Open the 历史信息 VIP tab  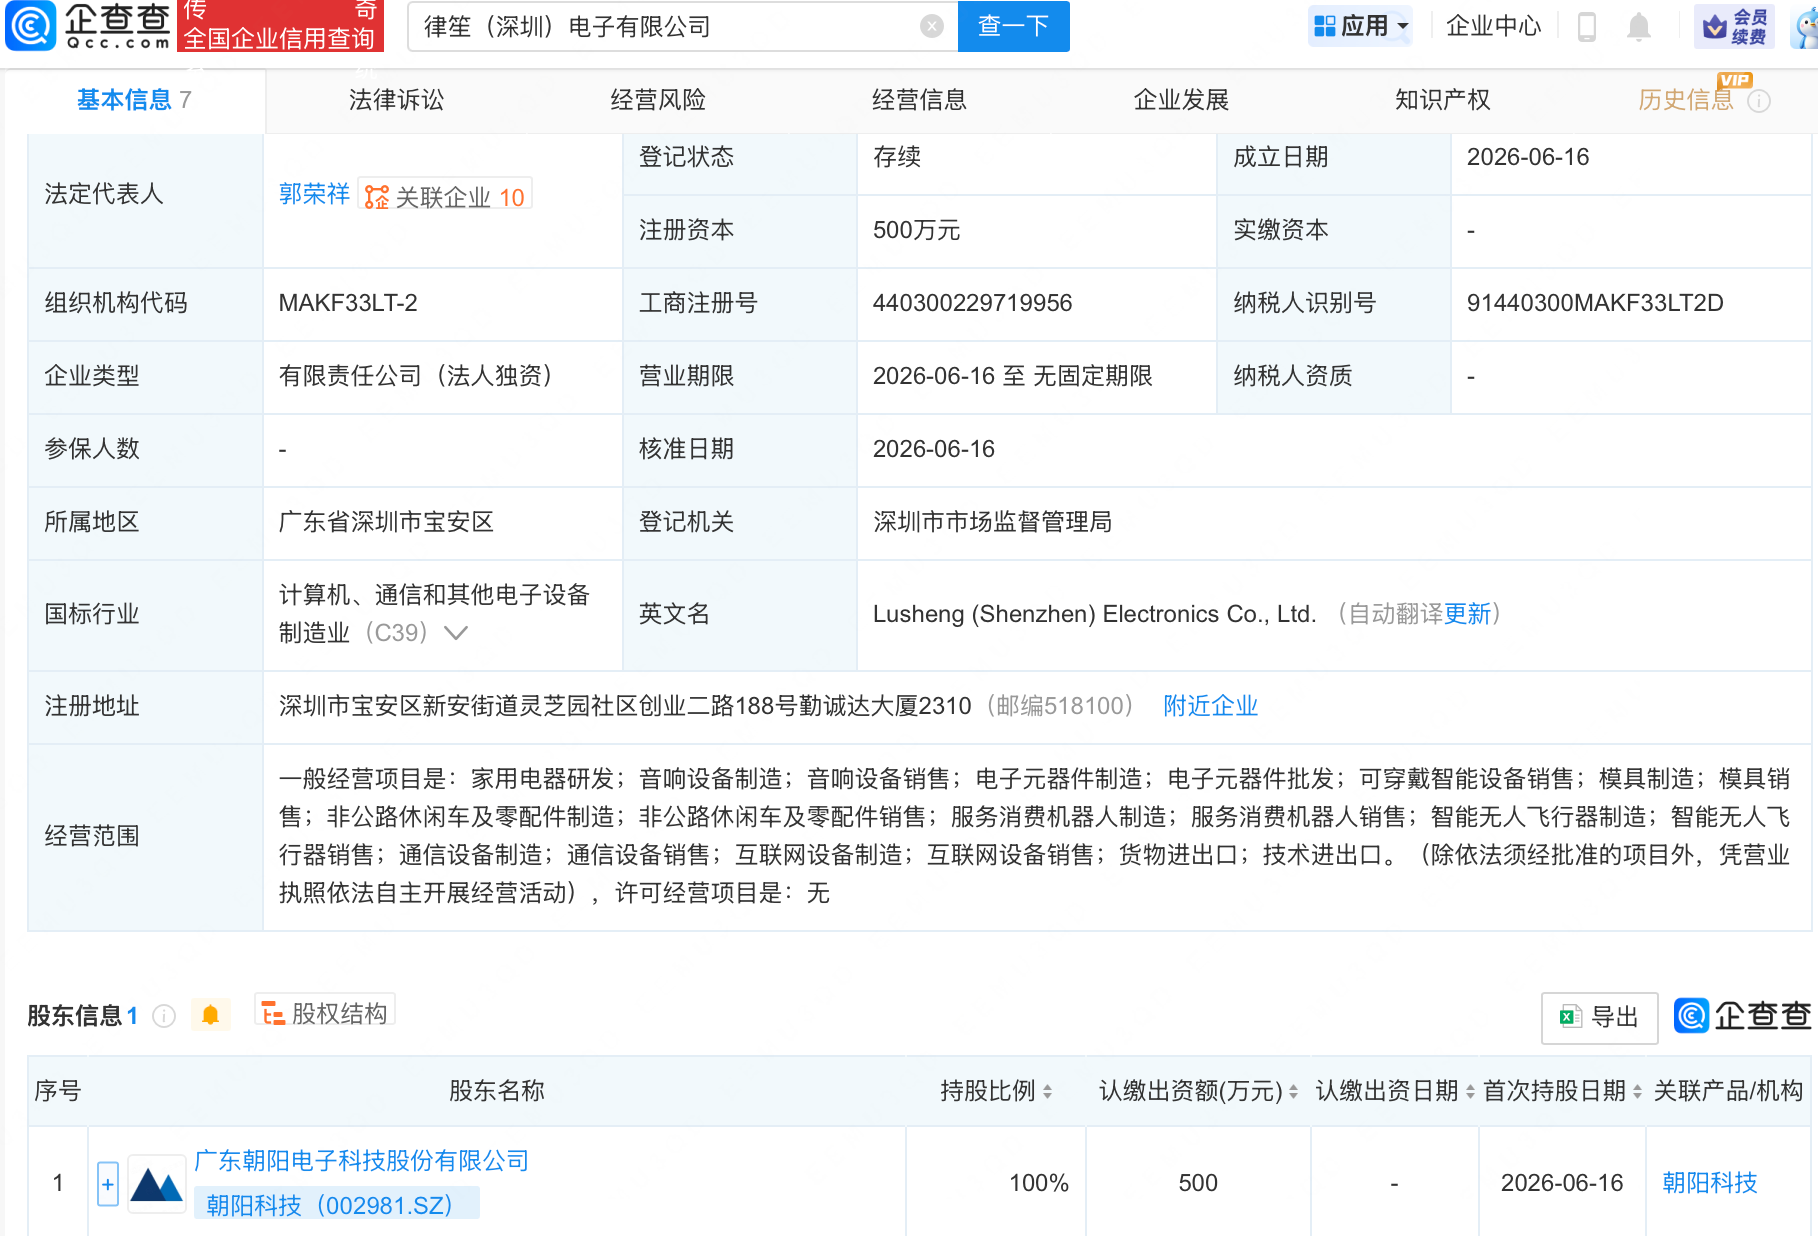(x=1686, y=100)
